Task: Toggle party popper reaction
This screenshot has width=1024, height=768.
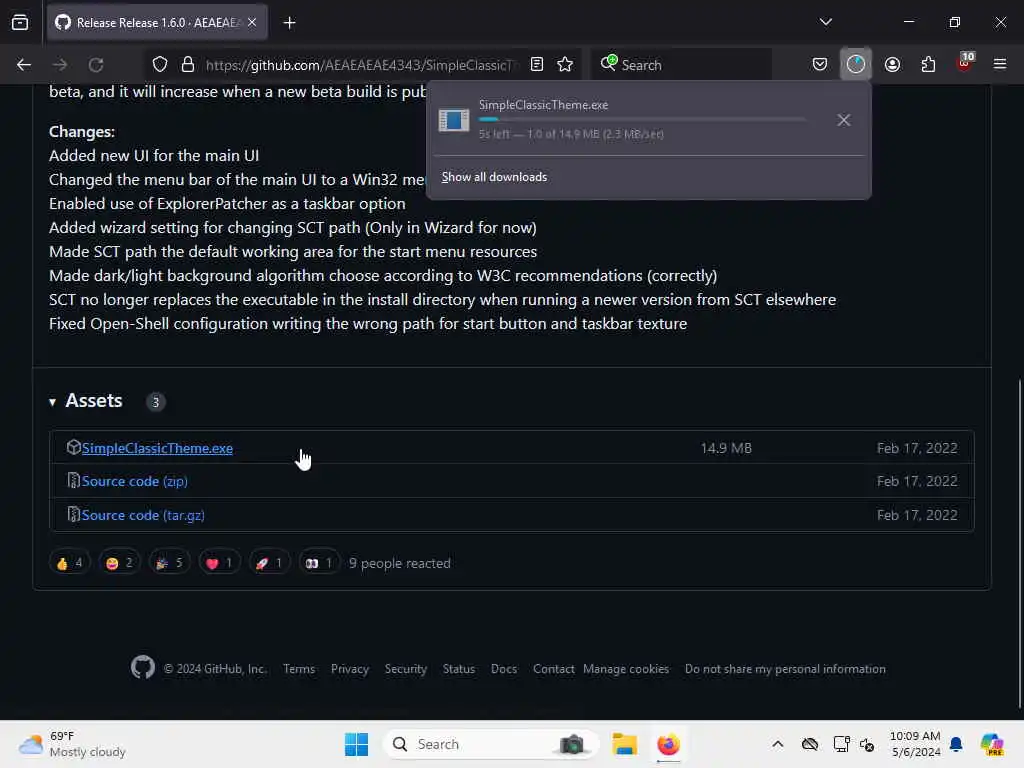Action: (169, 563)
